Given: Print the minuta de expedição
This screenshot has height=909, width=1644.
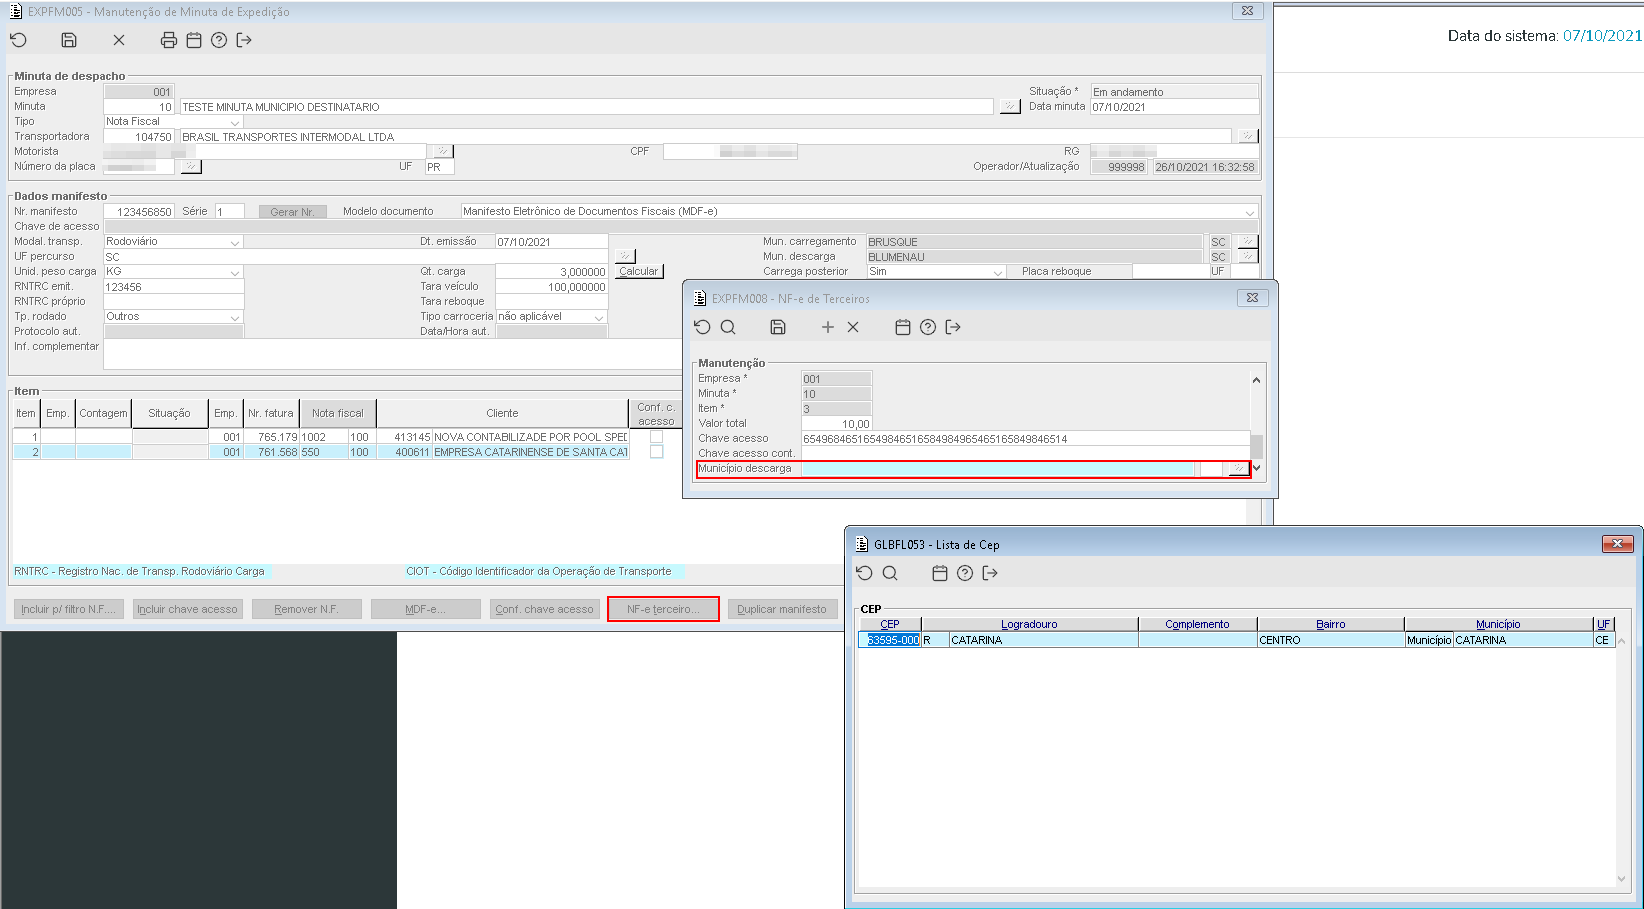Looking at the screenshot, I should [x=169, y=40].
